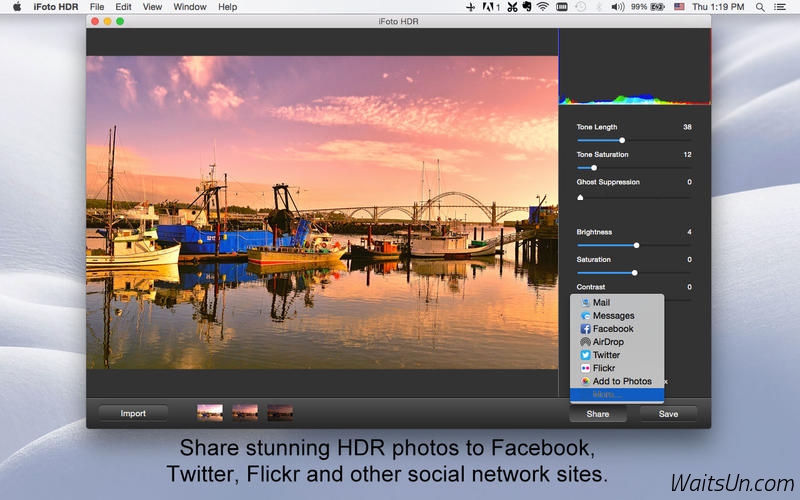
Task: Share to Twitter in share menu
Action: pos(617,355)
